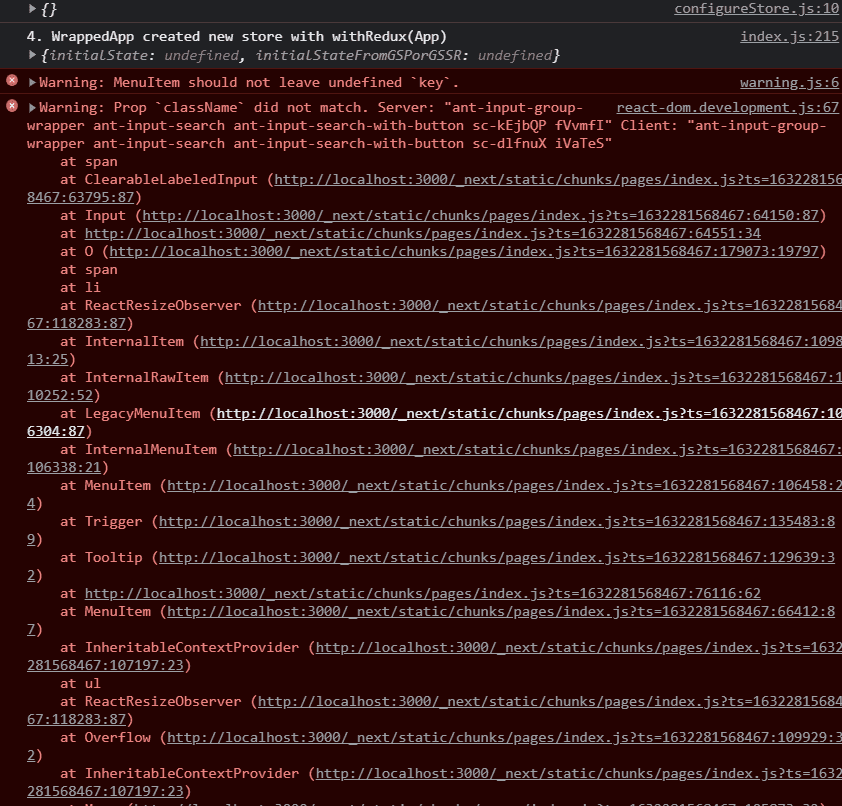Open anonymous stack link 64551:34
Image resolution: width=842 pixels, height=806 pixels.
point(423,234)
